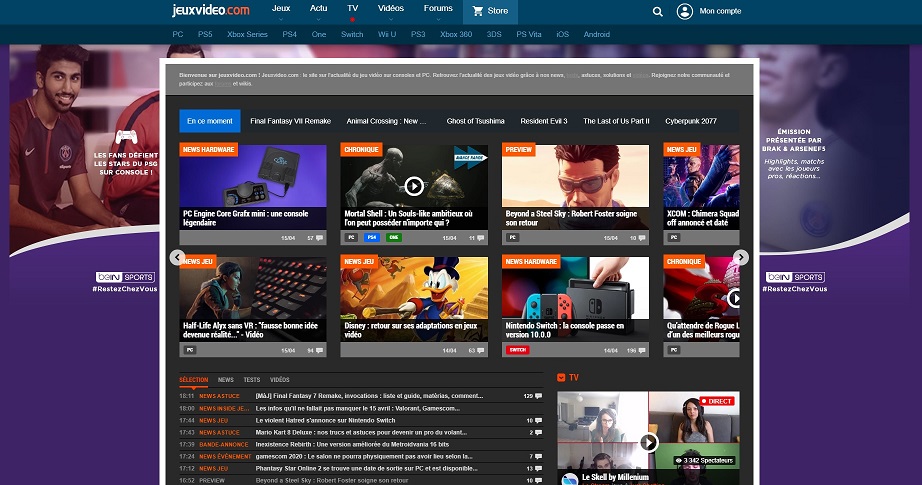
Task: Switch to the NEWS tab
Action: pyautogui.click(x=226, y=380)
